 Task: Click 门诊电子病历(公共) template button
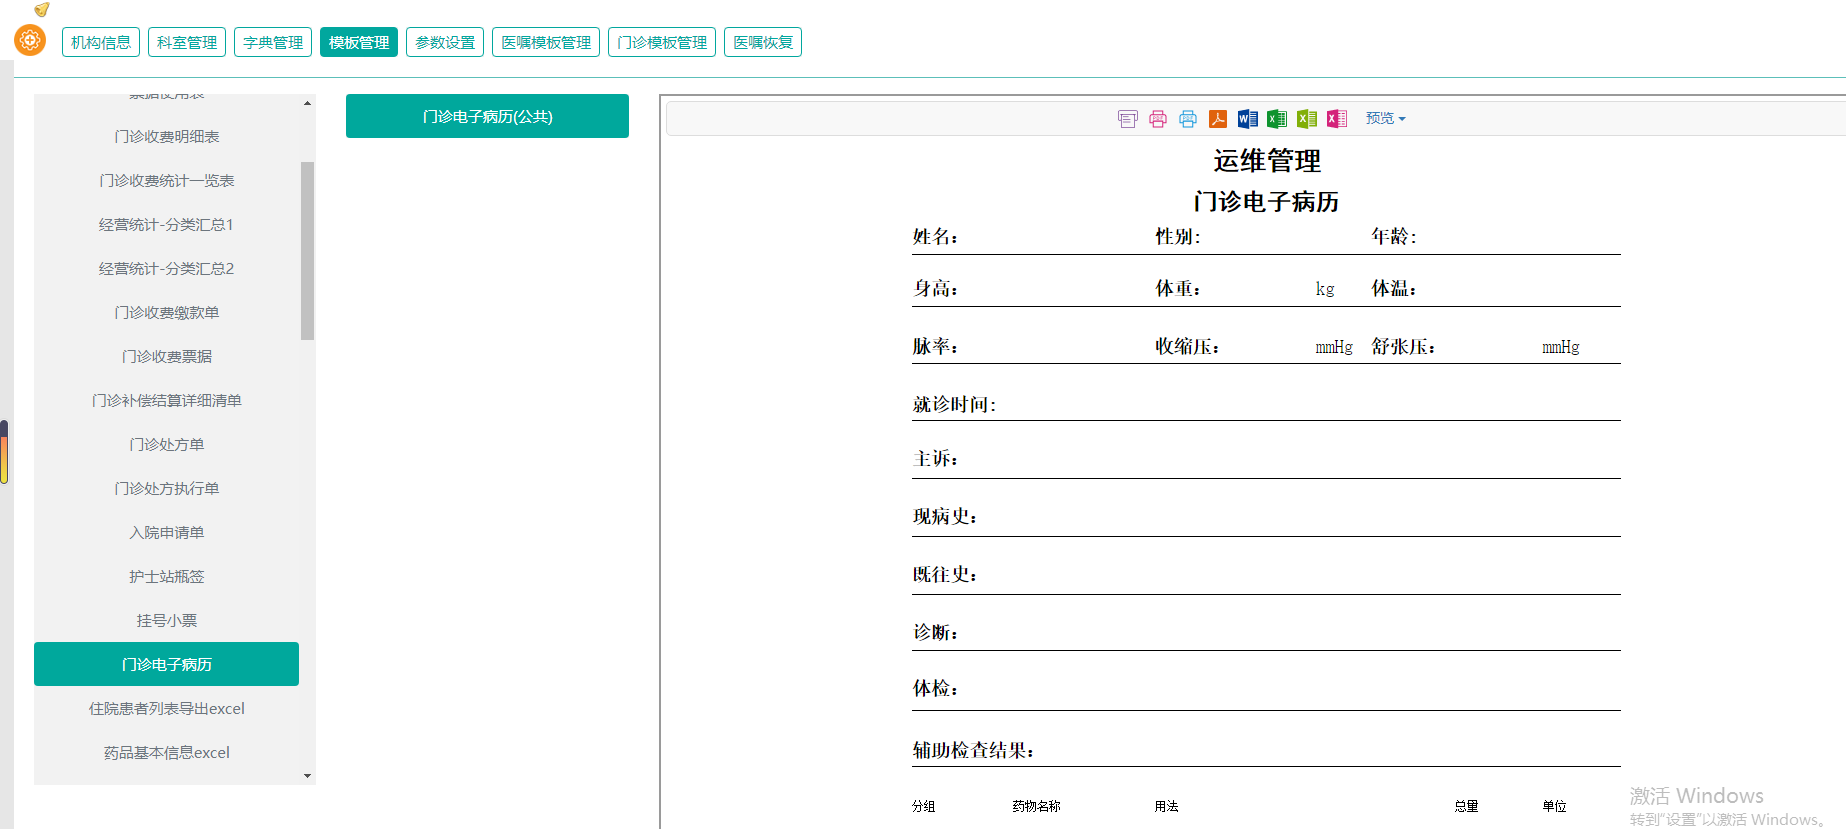[487, 116]
